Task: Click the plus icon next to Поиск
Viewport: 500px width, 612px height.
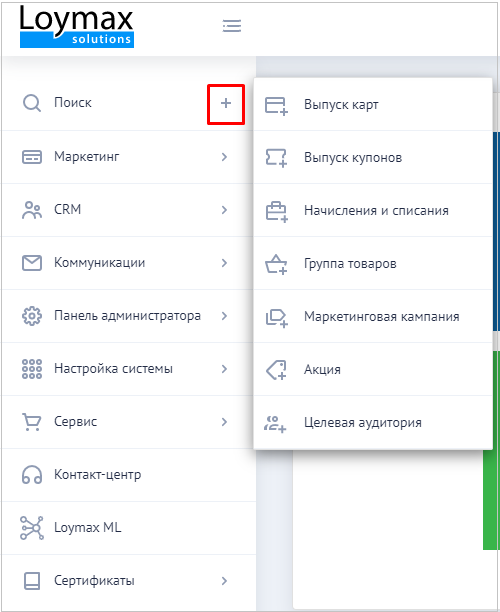Action: pos(226,103)
